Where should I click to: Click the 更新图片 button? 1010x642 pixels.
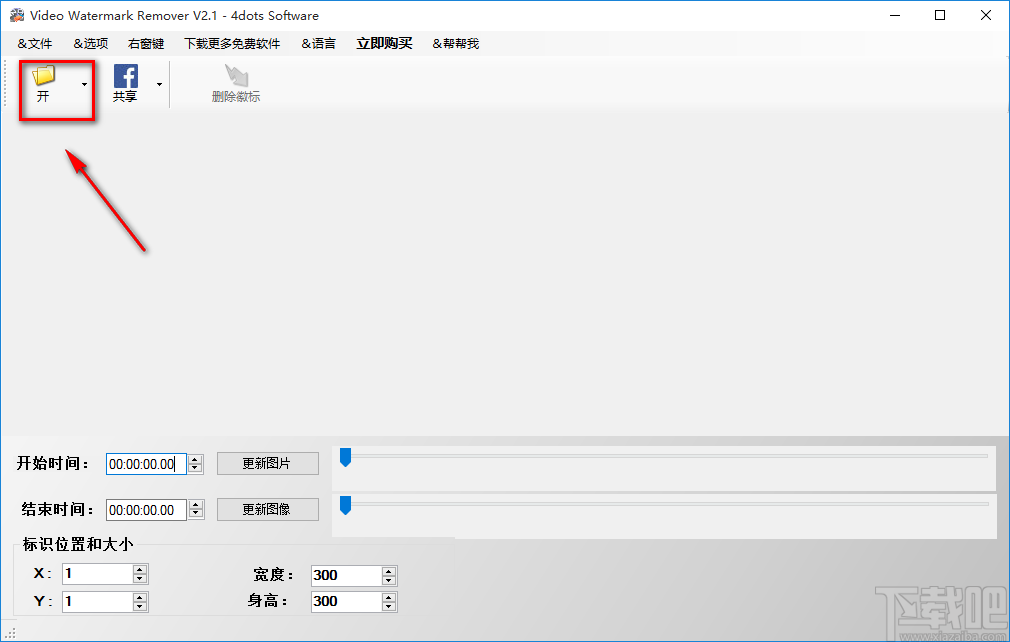pos(267,463)
